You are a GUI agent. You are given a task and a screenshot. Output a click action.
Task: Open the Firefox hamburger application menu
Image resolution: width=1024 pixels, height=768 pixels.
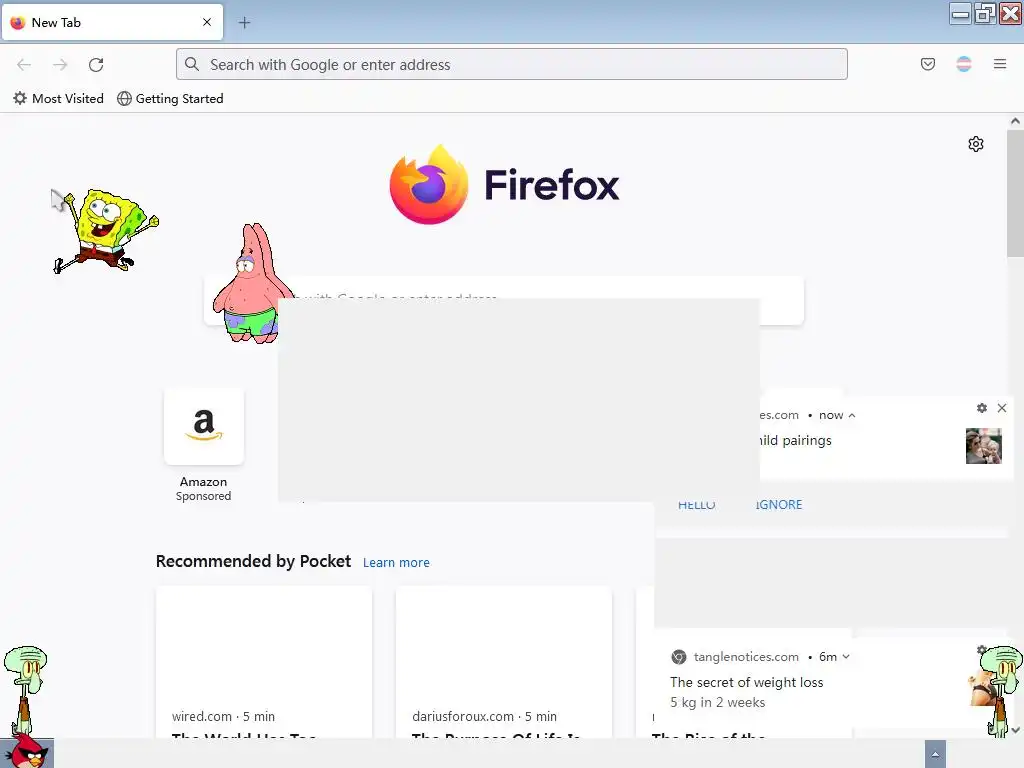click(x=999, y=64)
